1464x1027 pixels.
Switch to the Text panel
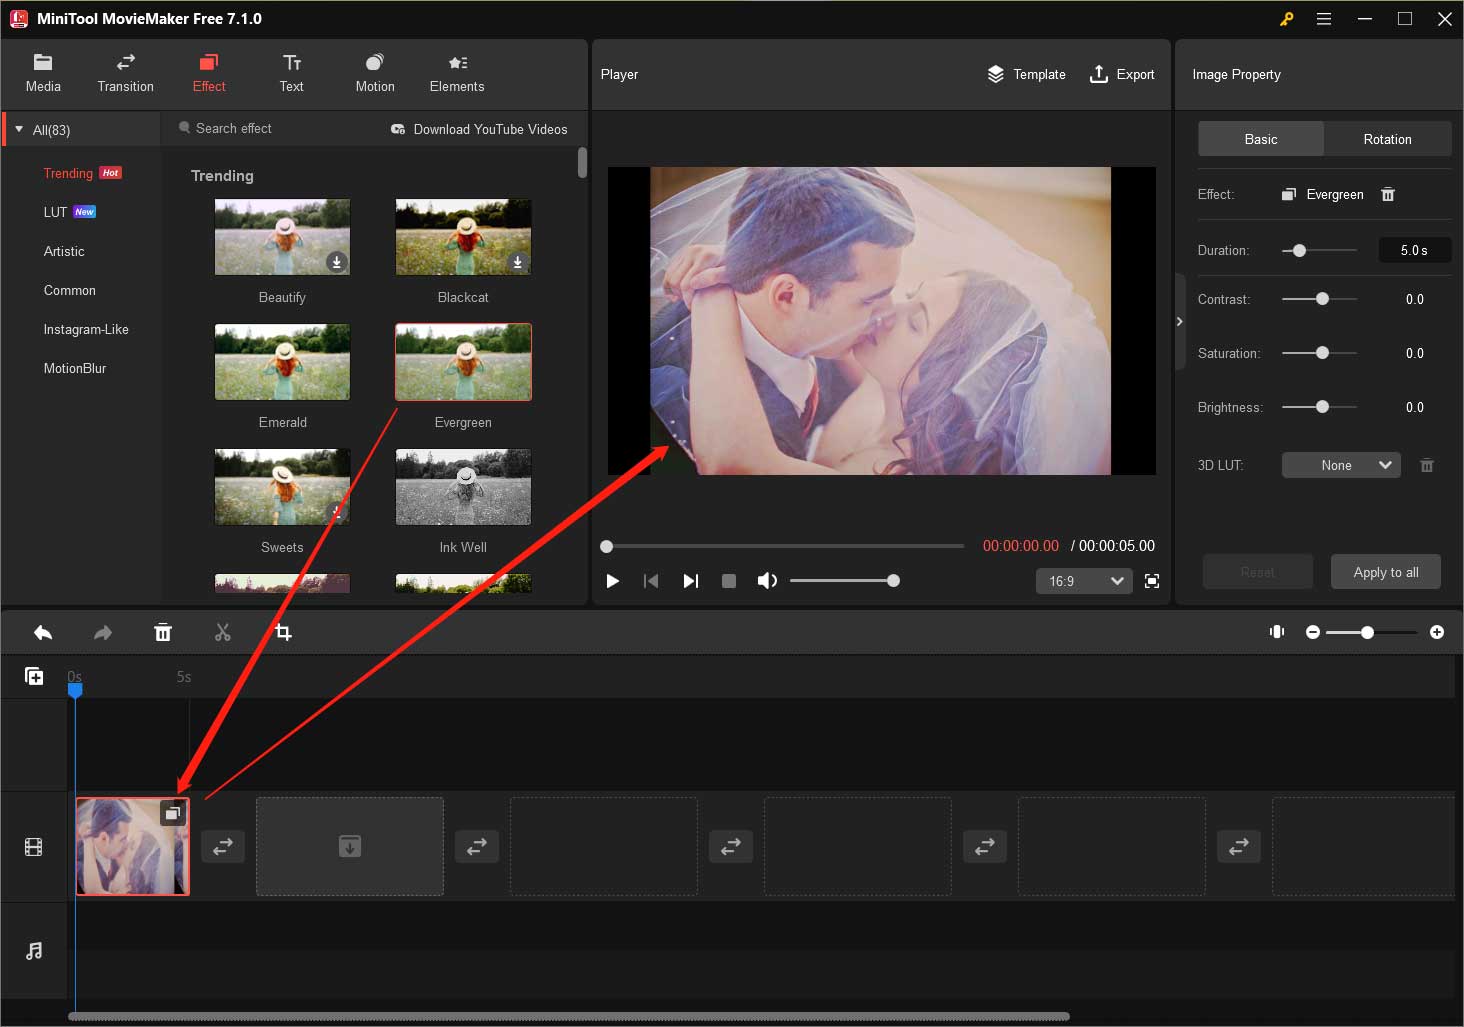click(291, 73)
